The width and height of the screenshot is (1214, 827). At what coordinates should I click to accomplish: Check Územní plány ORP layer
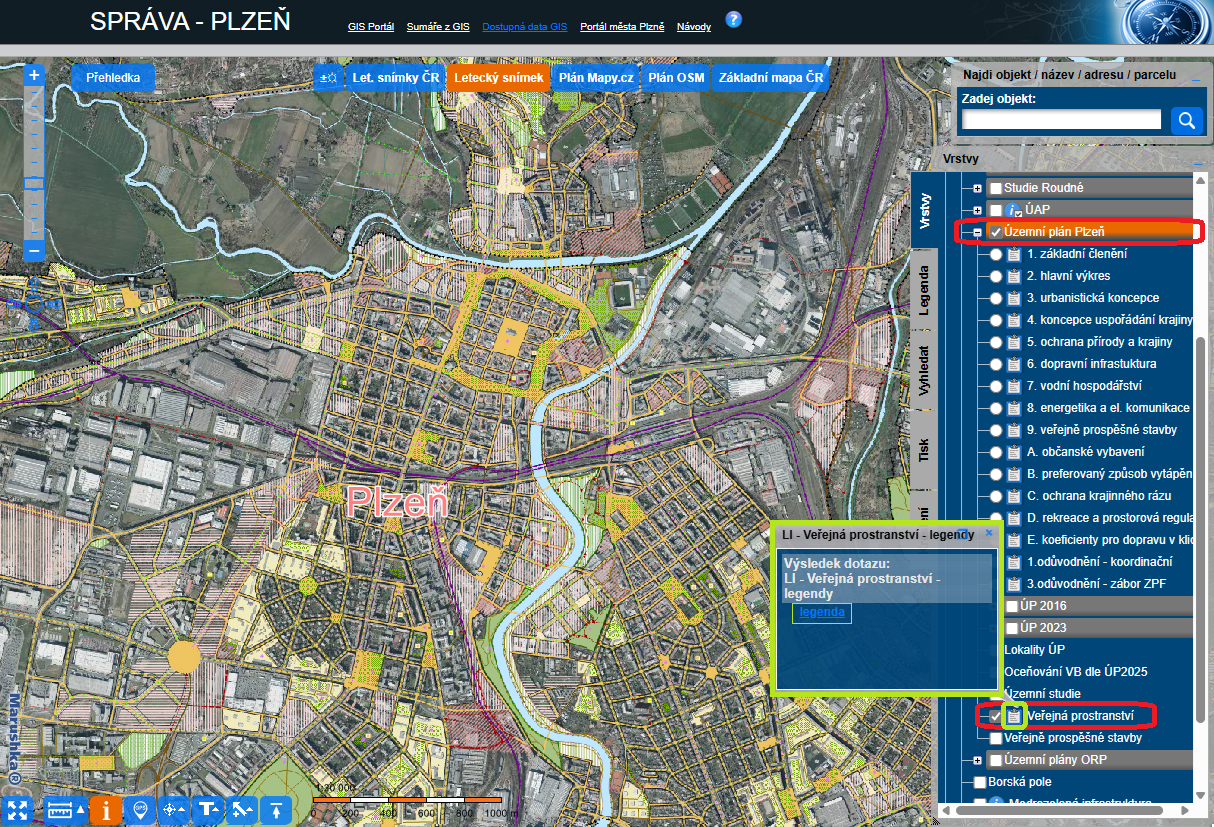click(996, 760)
